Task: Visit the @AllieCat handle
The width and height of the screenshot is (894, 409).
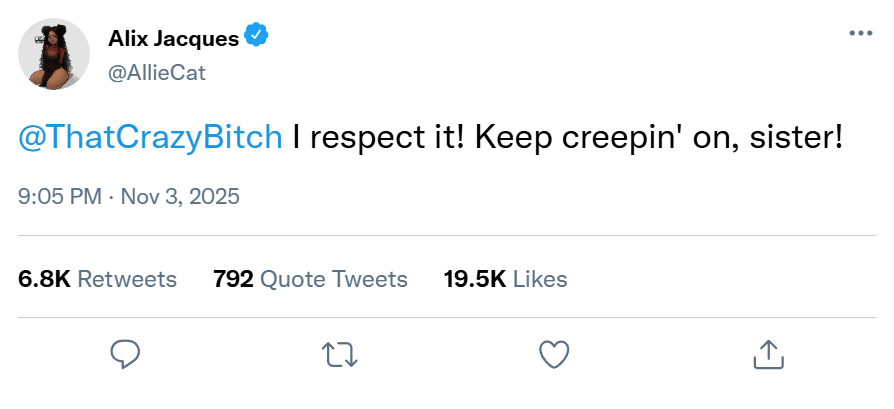Action: [156, 73]
